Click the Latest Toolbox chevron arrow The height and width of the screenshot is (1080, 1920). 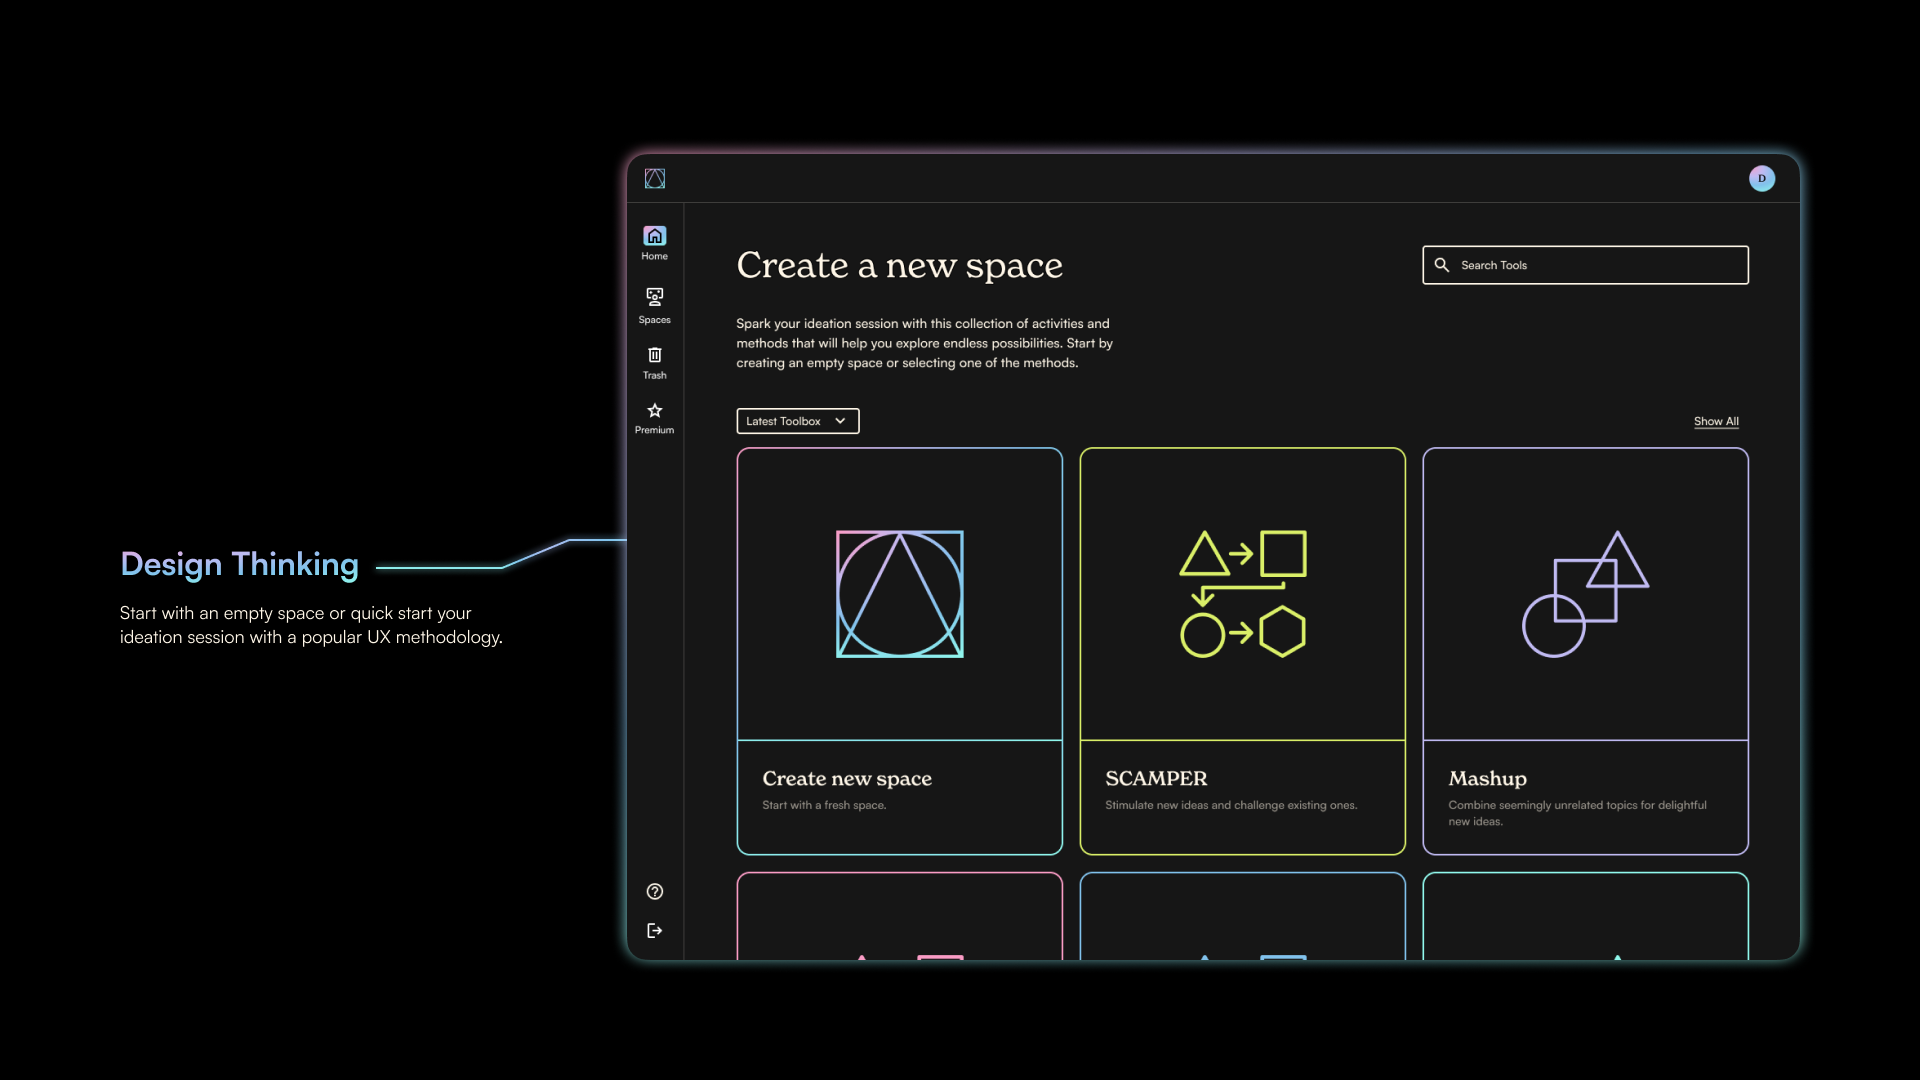coord(841,421)
